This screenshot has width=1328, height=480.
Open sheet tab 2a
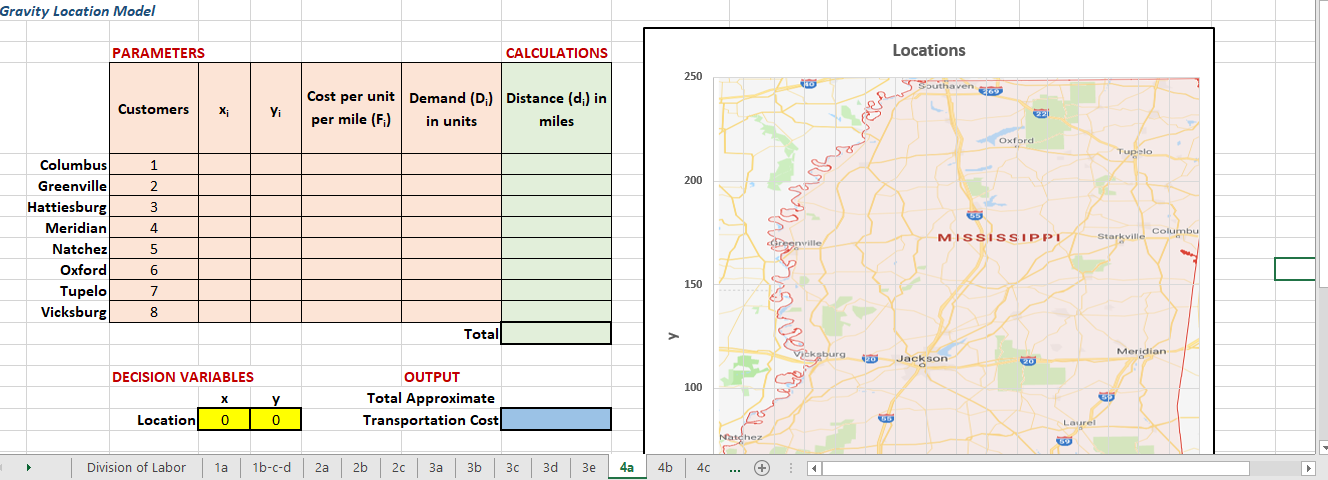321,467
